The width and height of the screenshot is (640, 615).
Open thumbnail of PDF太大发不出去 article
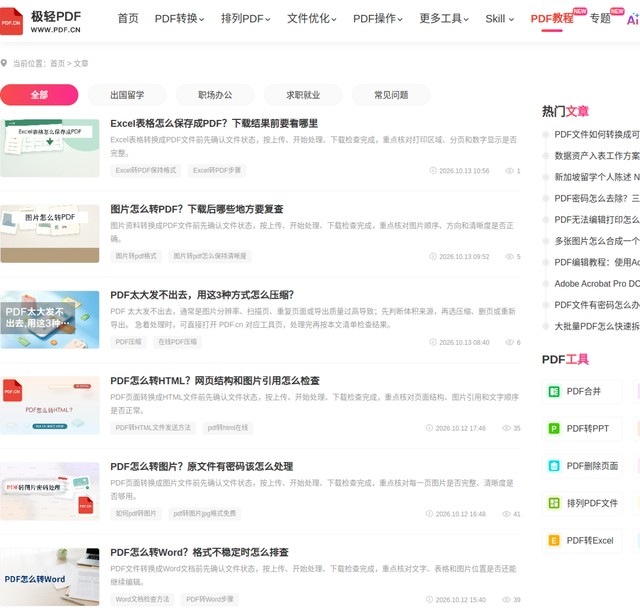49,320
